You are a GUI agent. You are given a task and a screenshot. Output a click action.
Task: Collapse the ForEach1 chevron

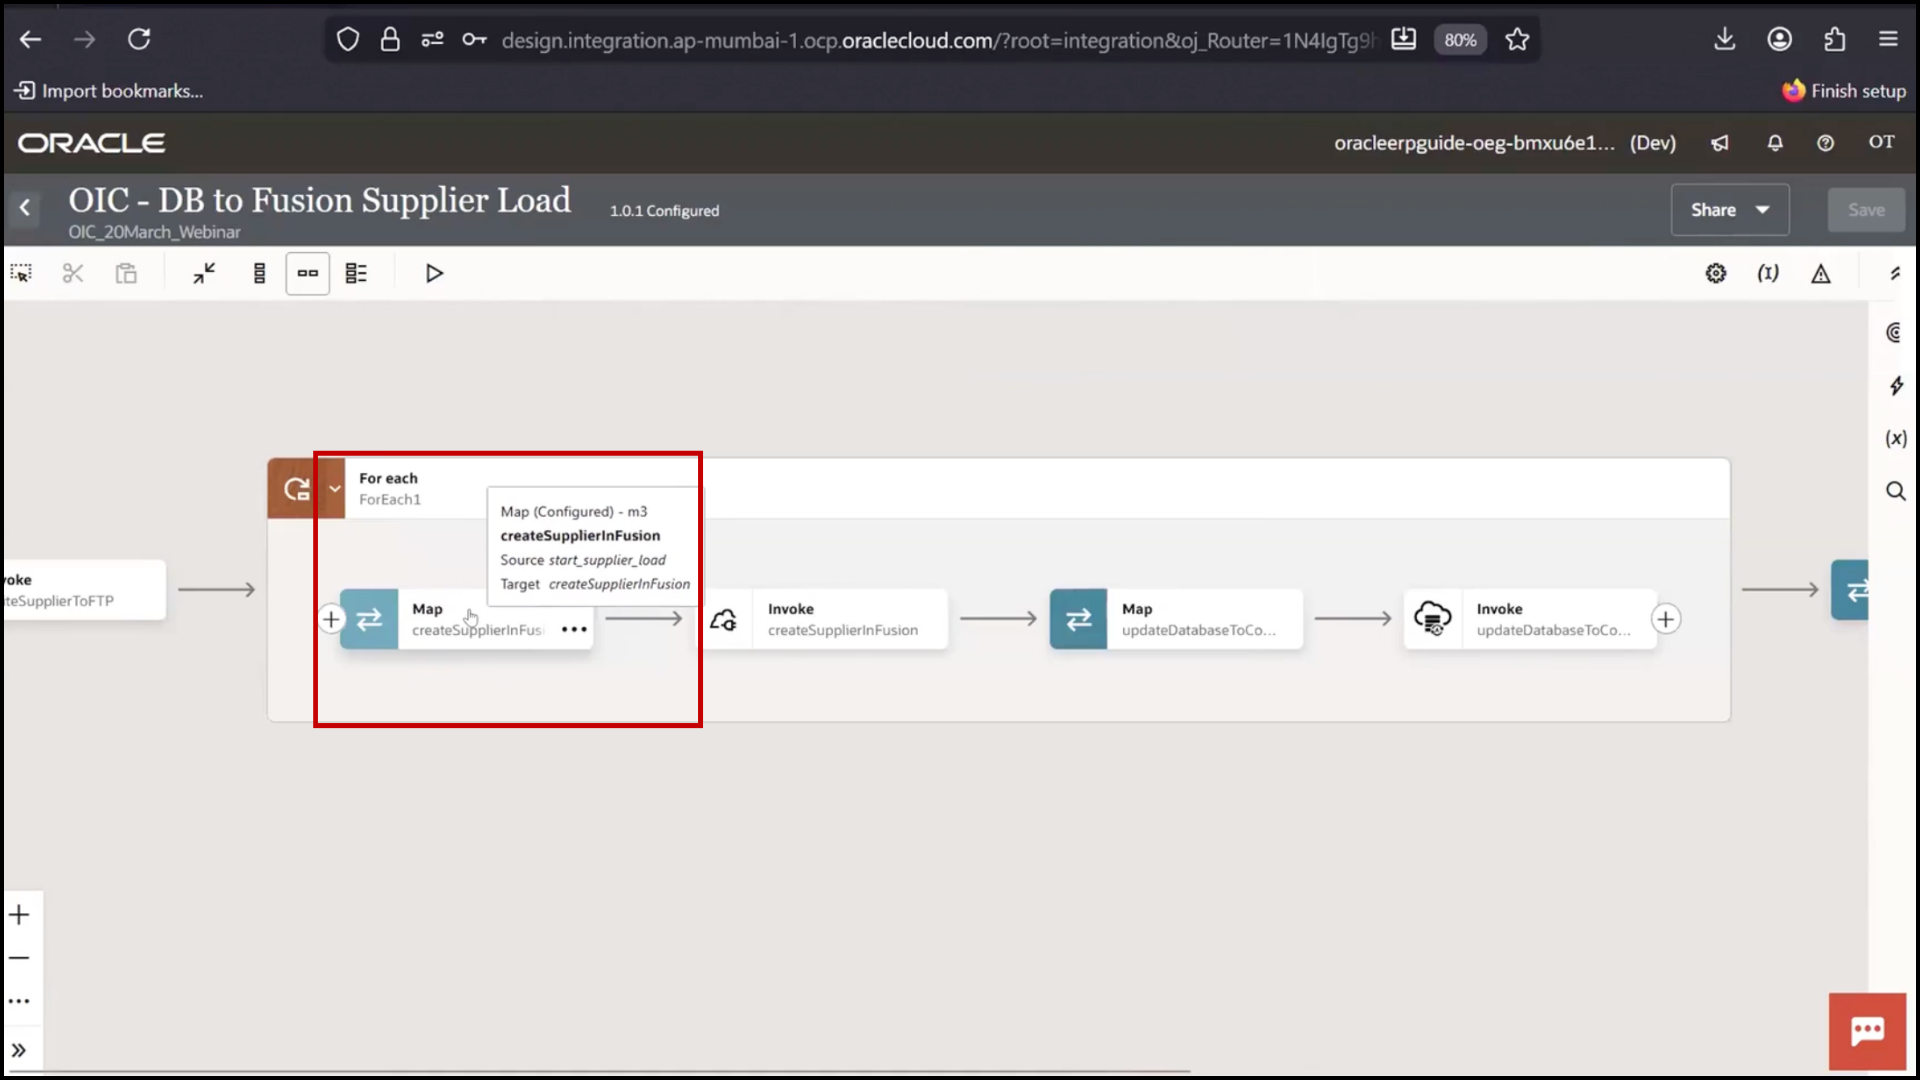click(x=335, y=489)
